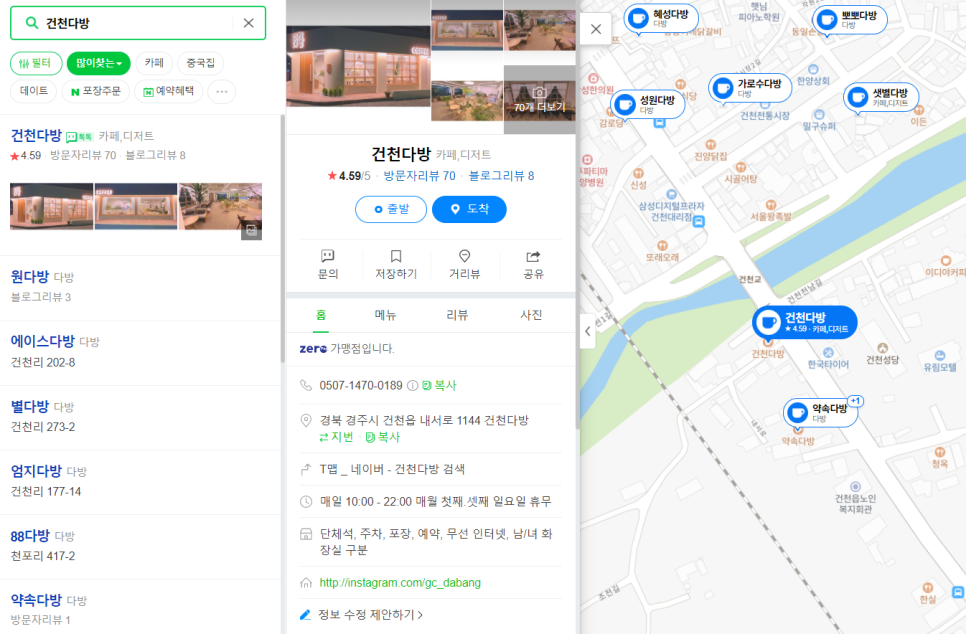Open the large storefront photo in detail panel
Screen dimensions: 966x634
click(x=359, y=67)
